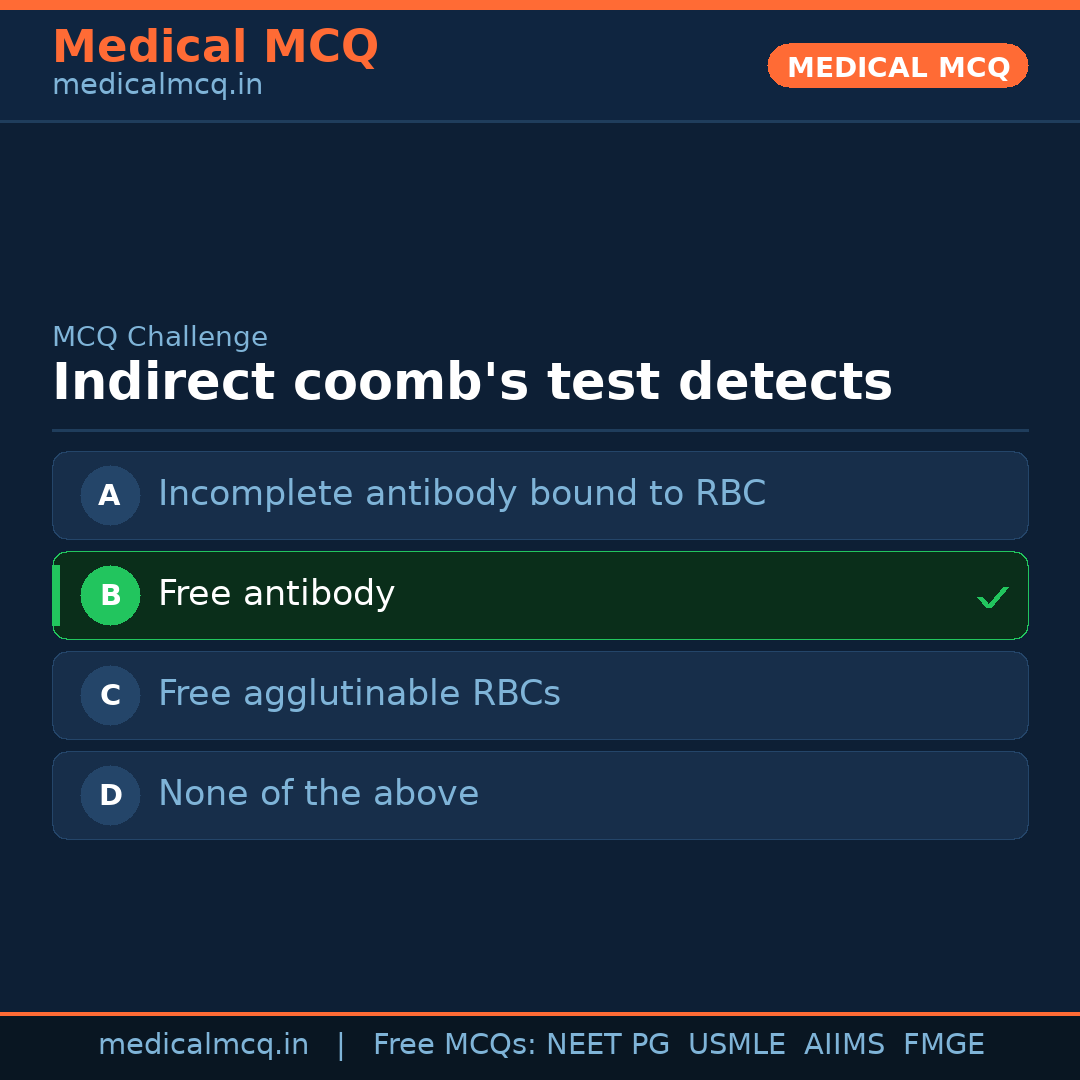Click the orange MEDICAL MCQ badge
This screenshot has height=1080, width=1080.
(x=897, y=66)
